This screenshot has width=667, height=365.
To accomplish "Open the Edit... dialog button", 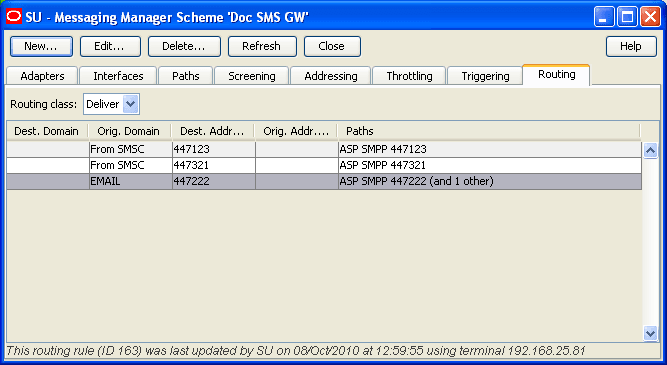I will (110, 46).
